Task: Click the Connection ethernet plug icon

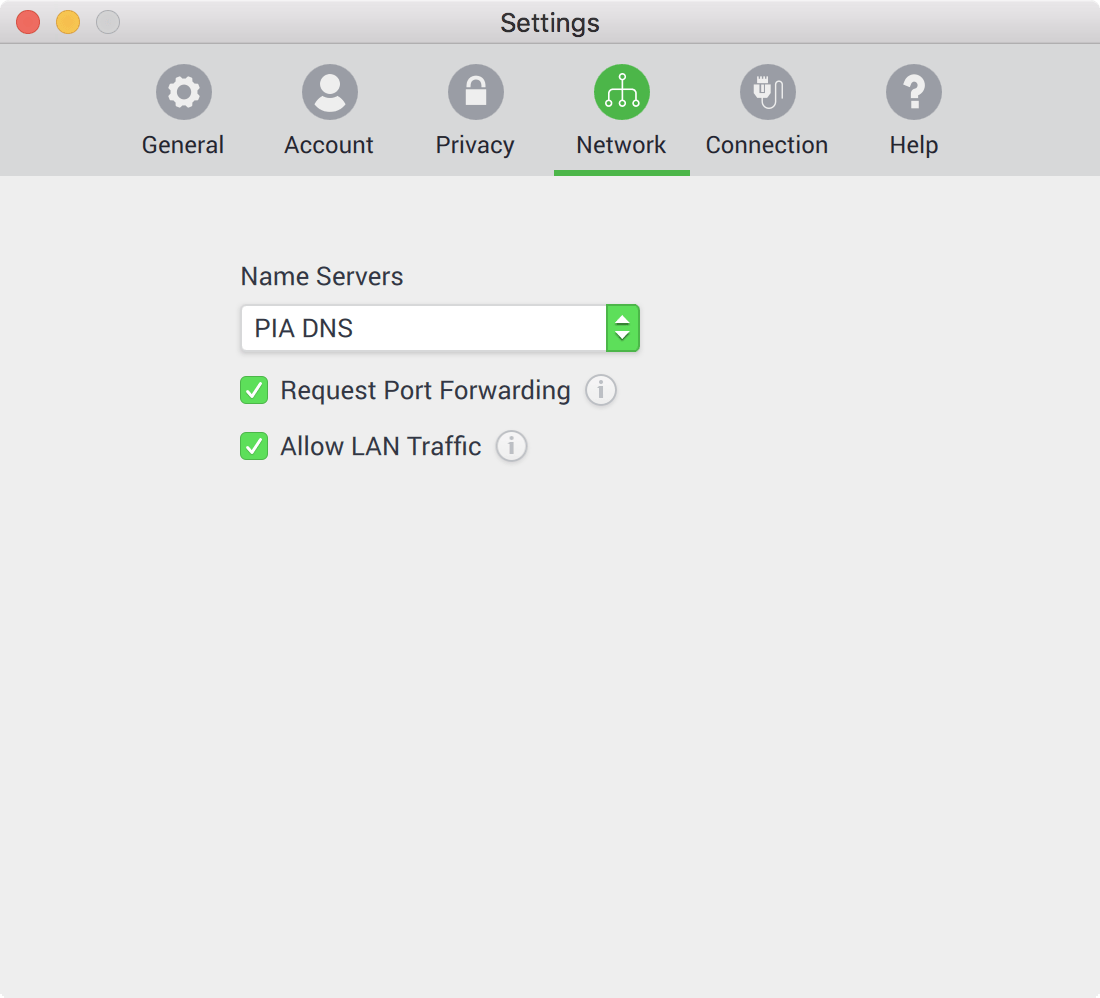Action: [x=767, y=93]
